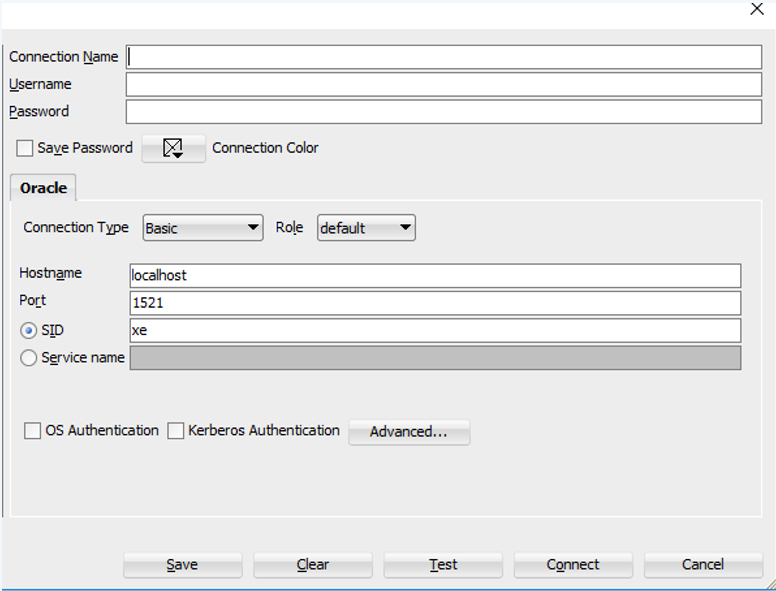This screenshot has width=776, height=591.
Task: Click the Username label
Action: (x=40, y=84)
